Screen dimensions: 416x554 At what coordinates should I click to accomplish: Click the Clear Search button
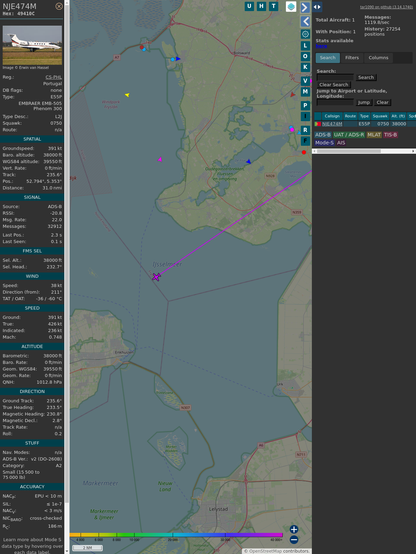point(334,85)
